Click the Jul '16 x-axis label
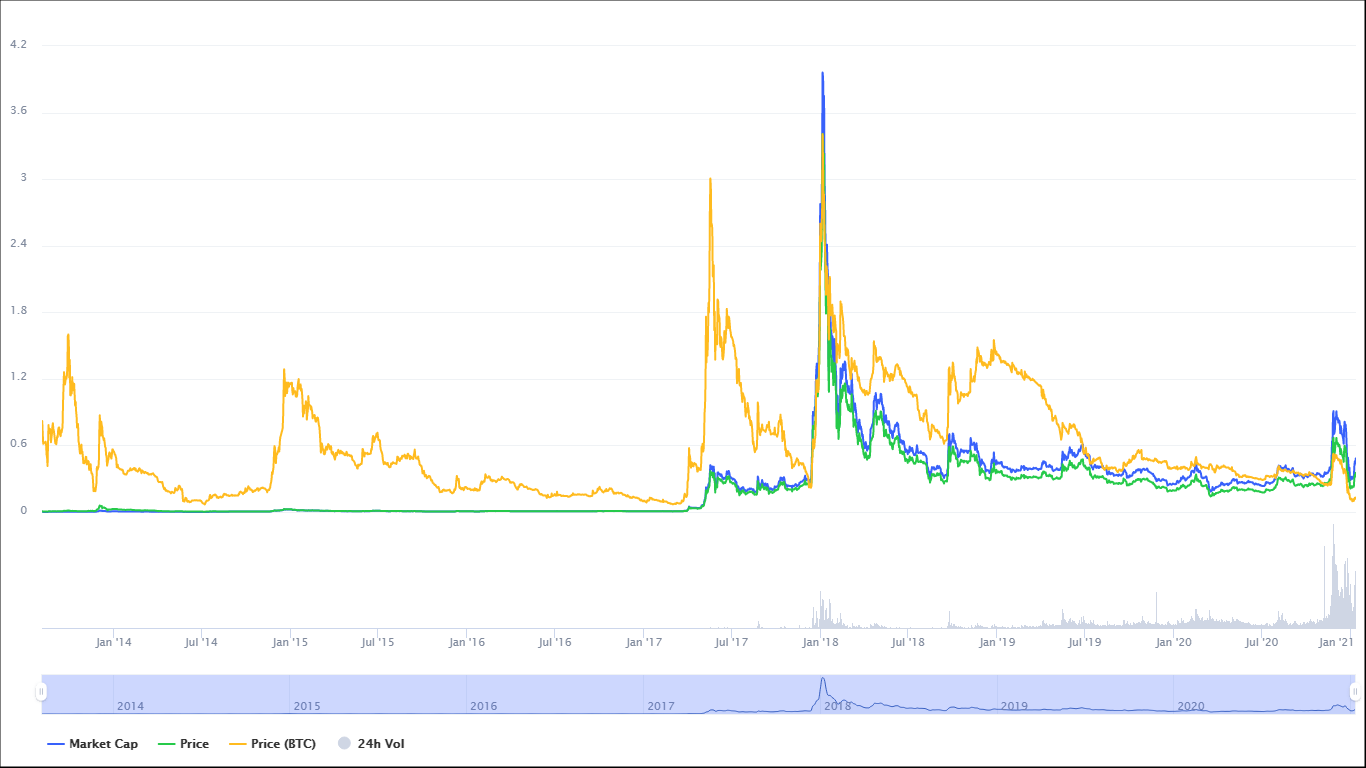Screen dimensions: 1366x768 [x=555, y=642]
